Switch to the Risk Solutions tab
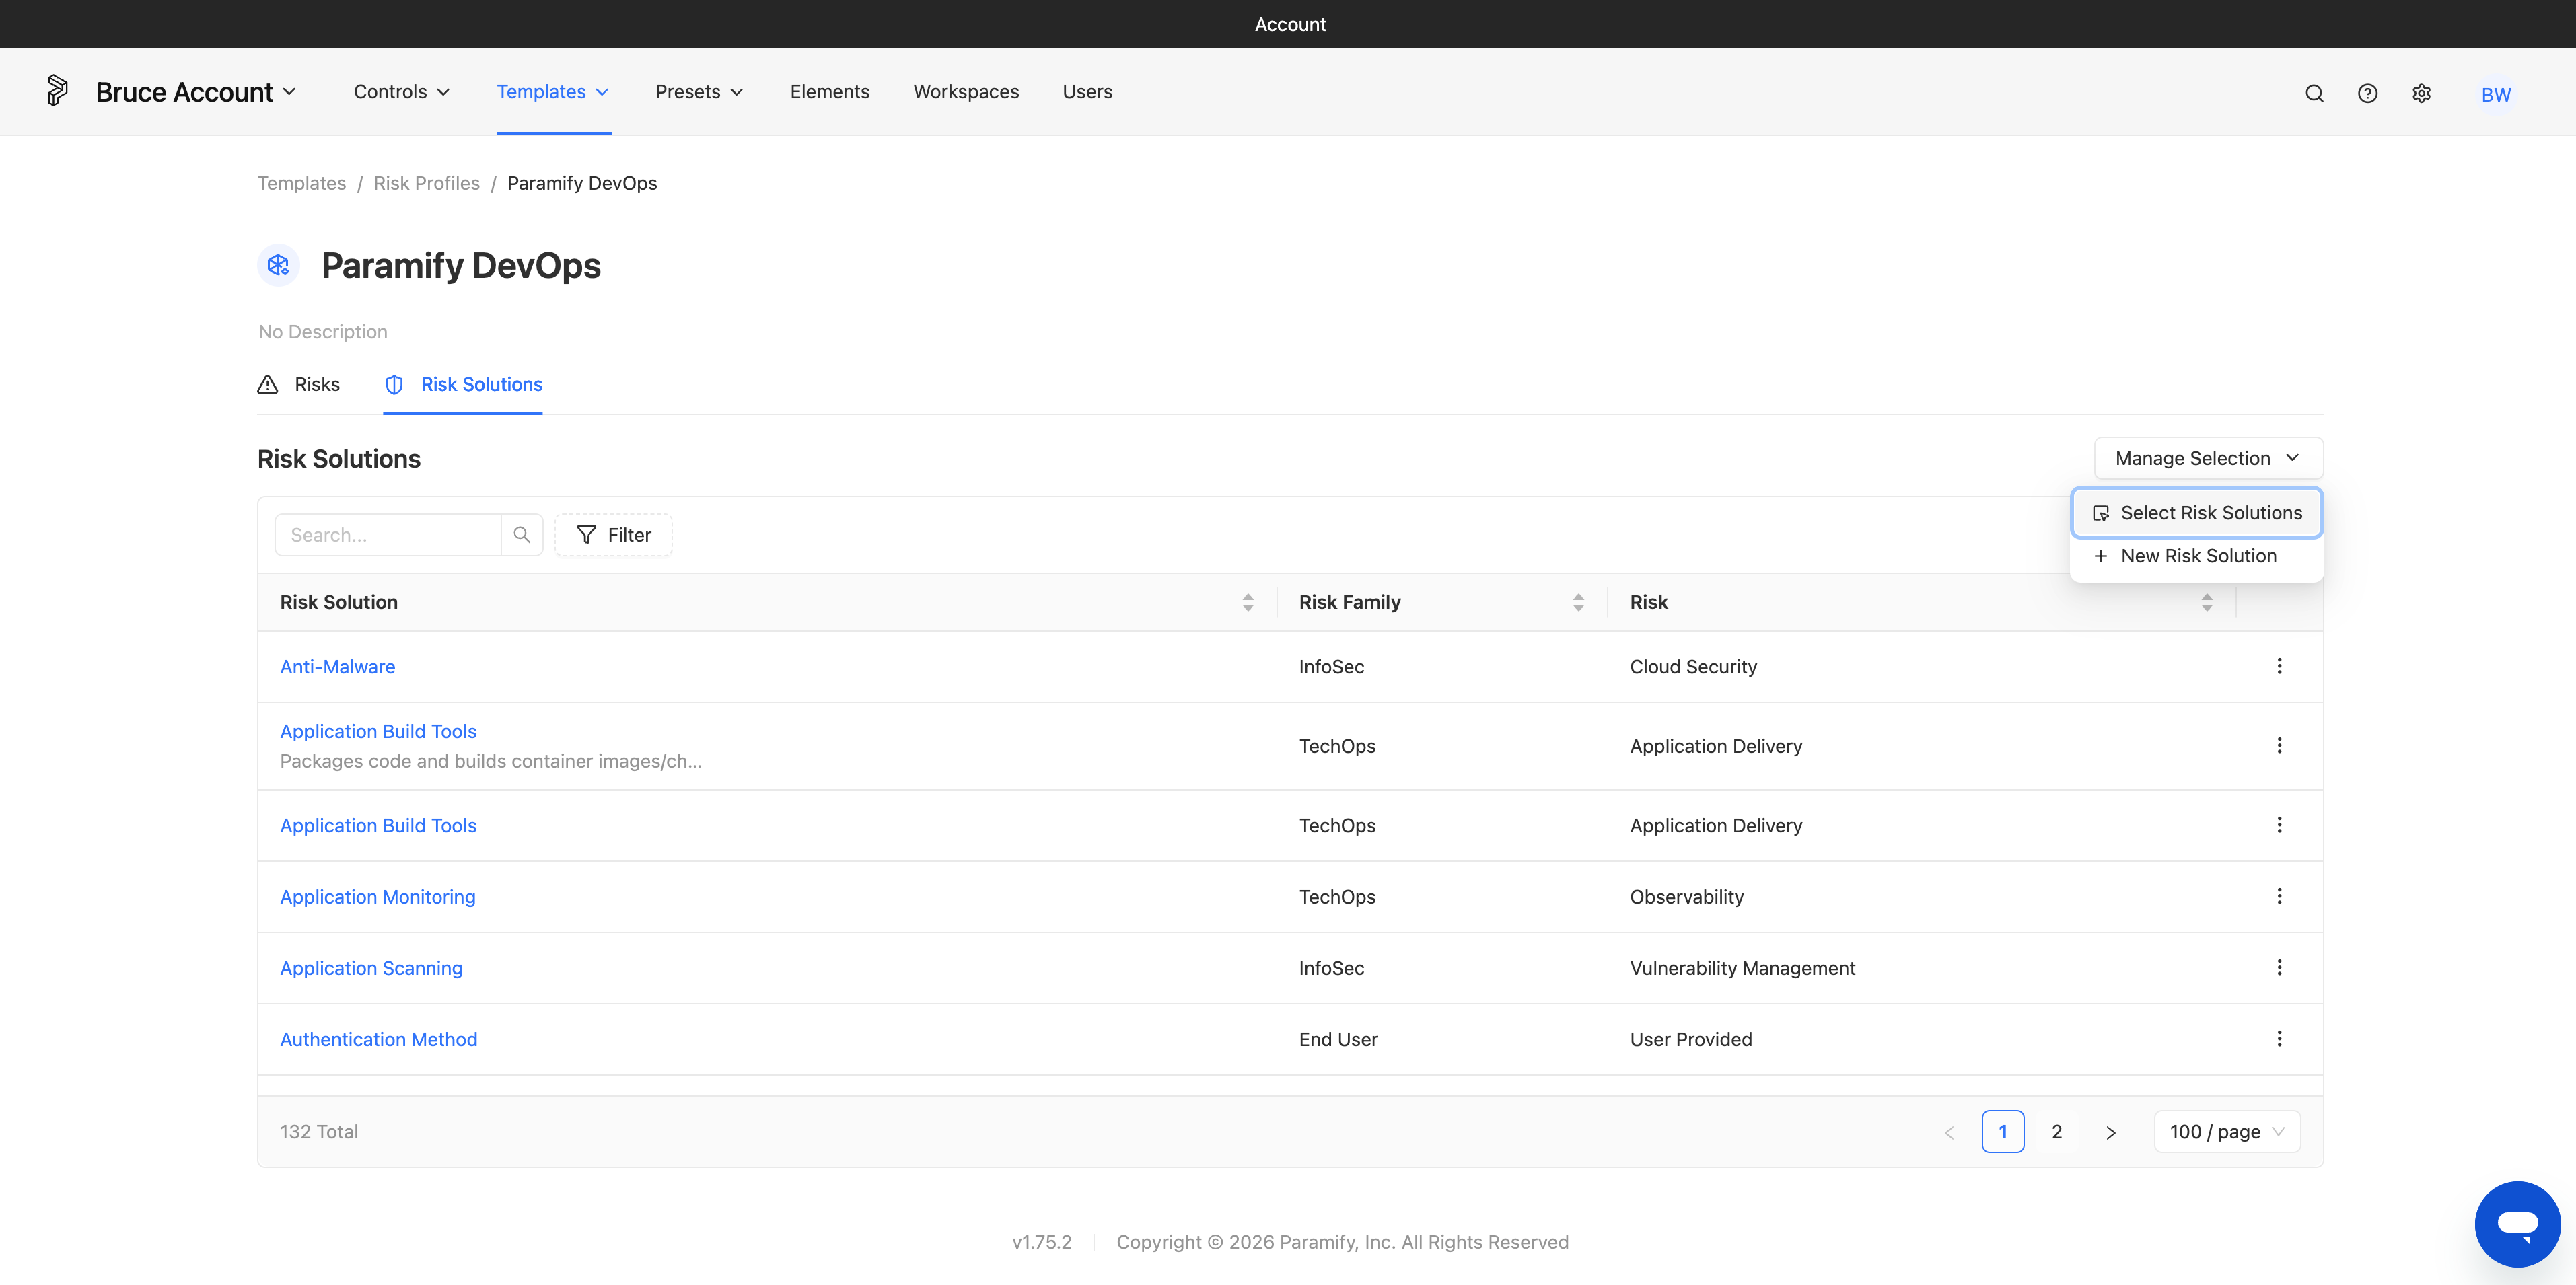The height and width of the screenshot is (1285, 2576). [463, 385]
